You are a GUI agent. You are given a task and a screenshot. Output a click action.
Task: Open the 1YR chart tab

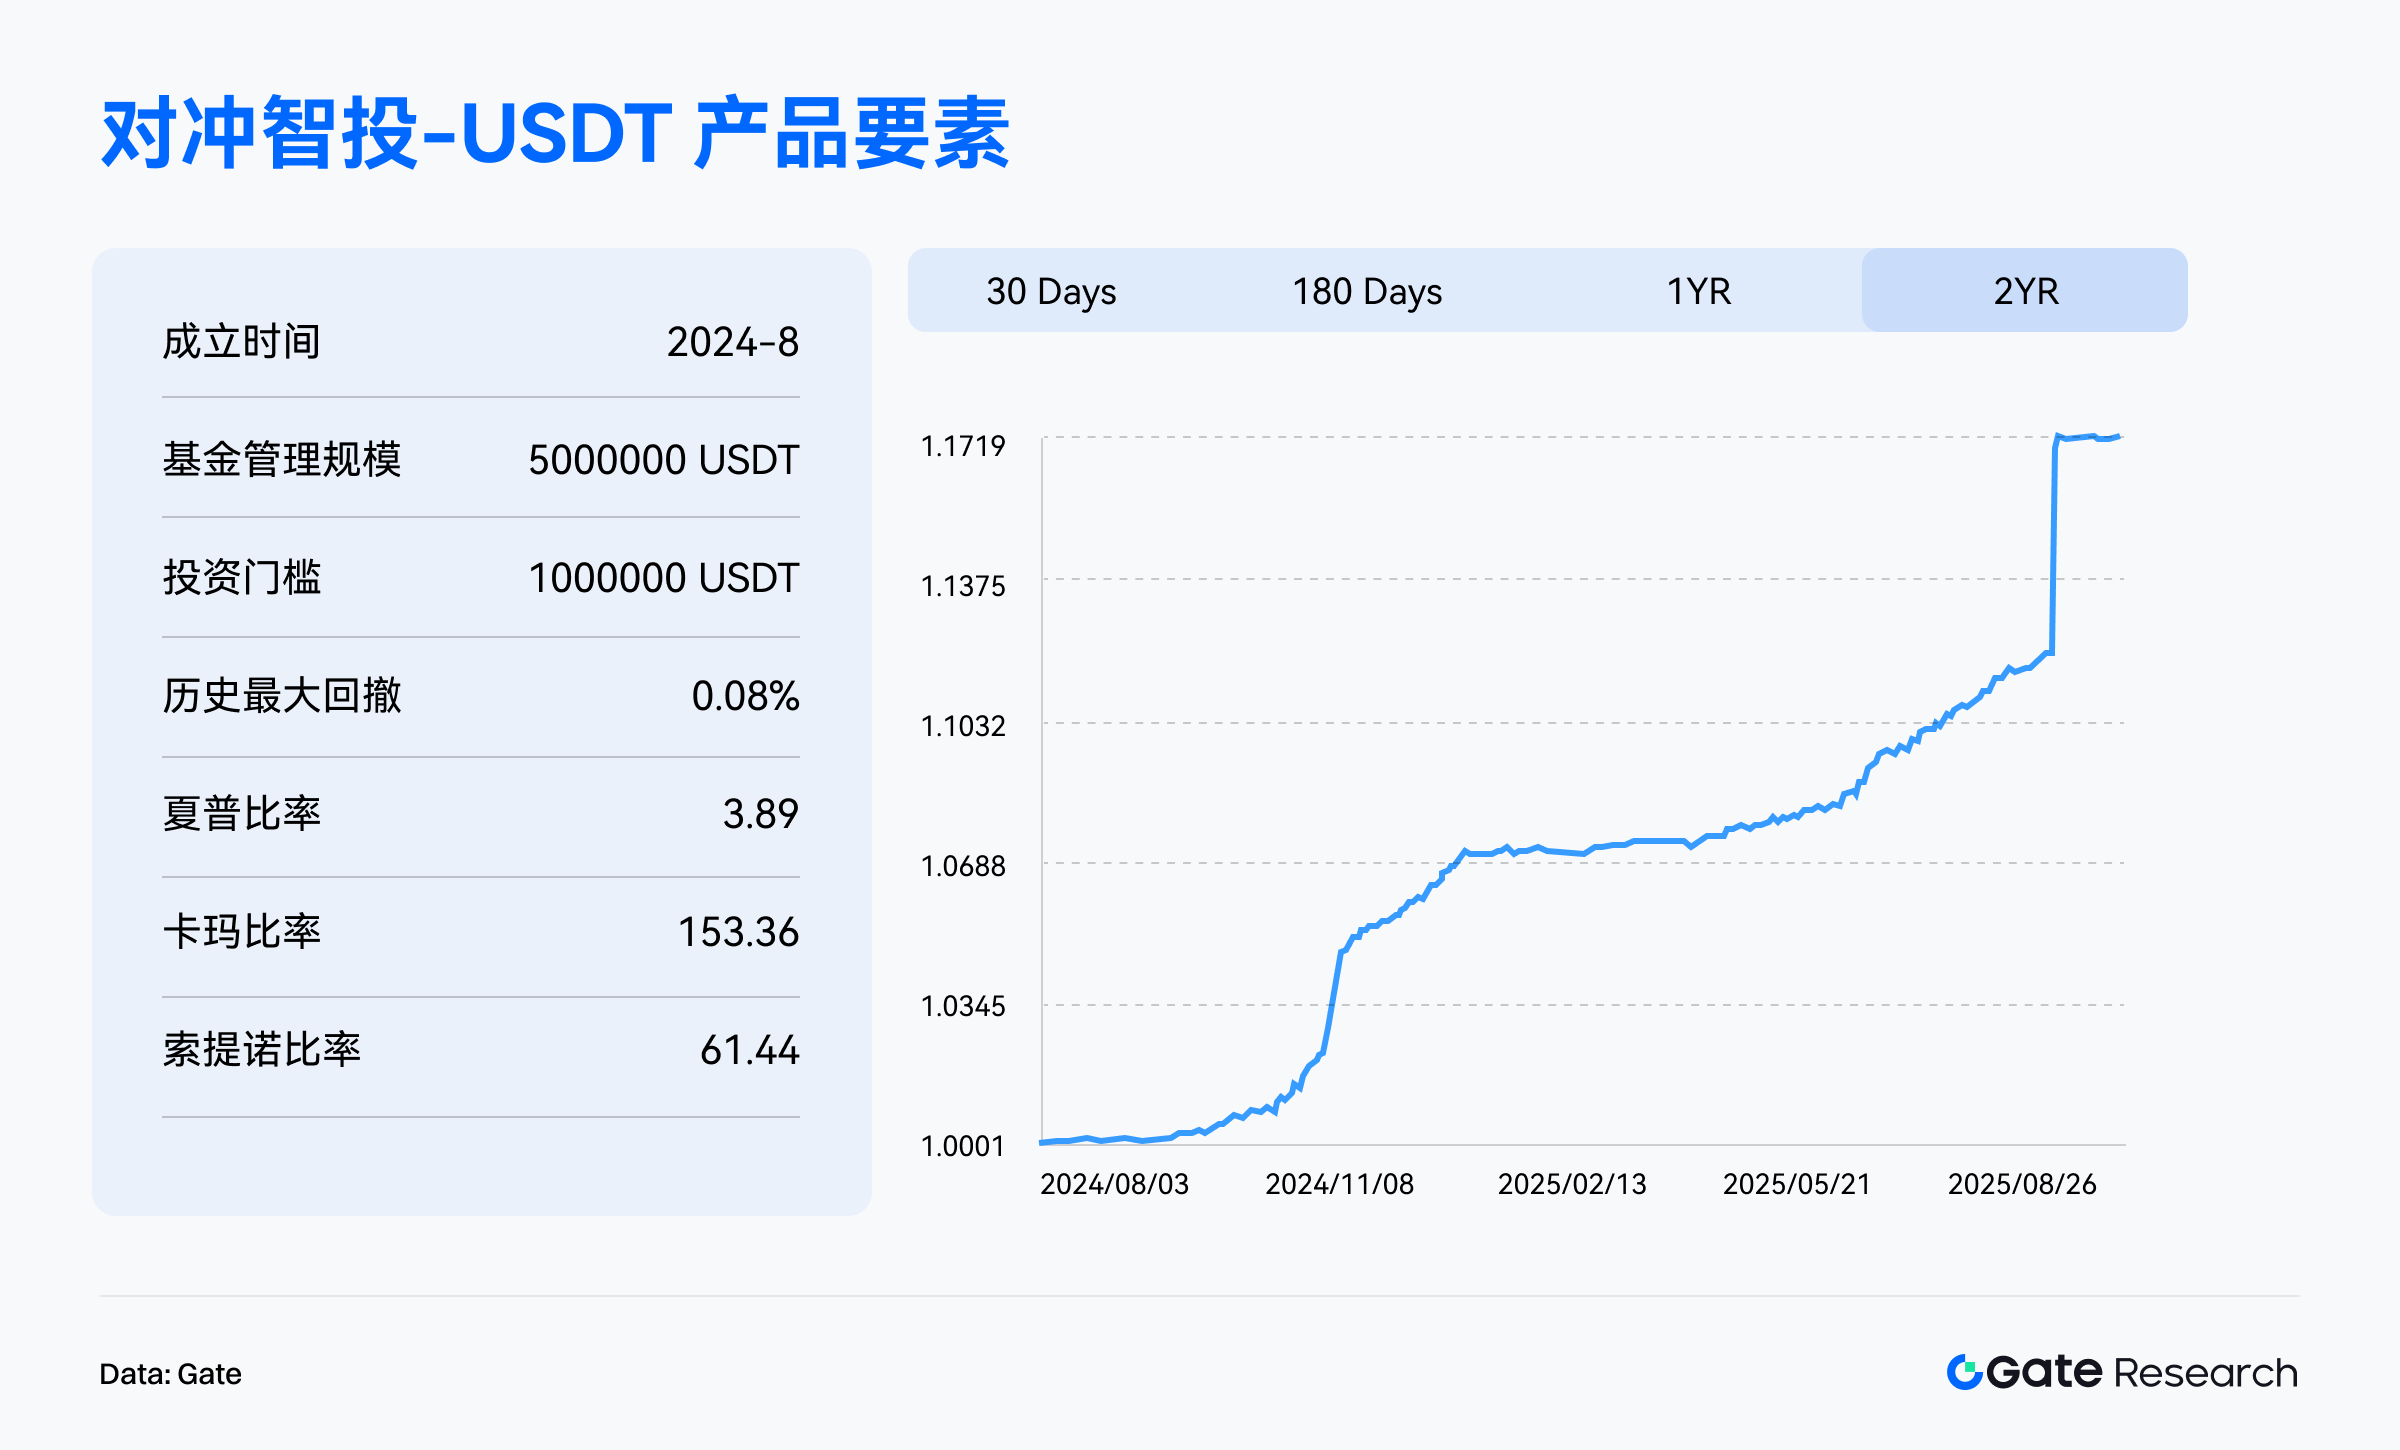click(1698, 291)
